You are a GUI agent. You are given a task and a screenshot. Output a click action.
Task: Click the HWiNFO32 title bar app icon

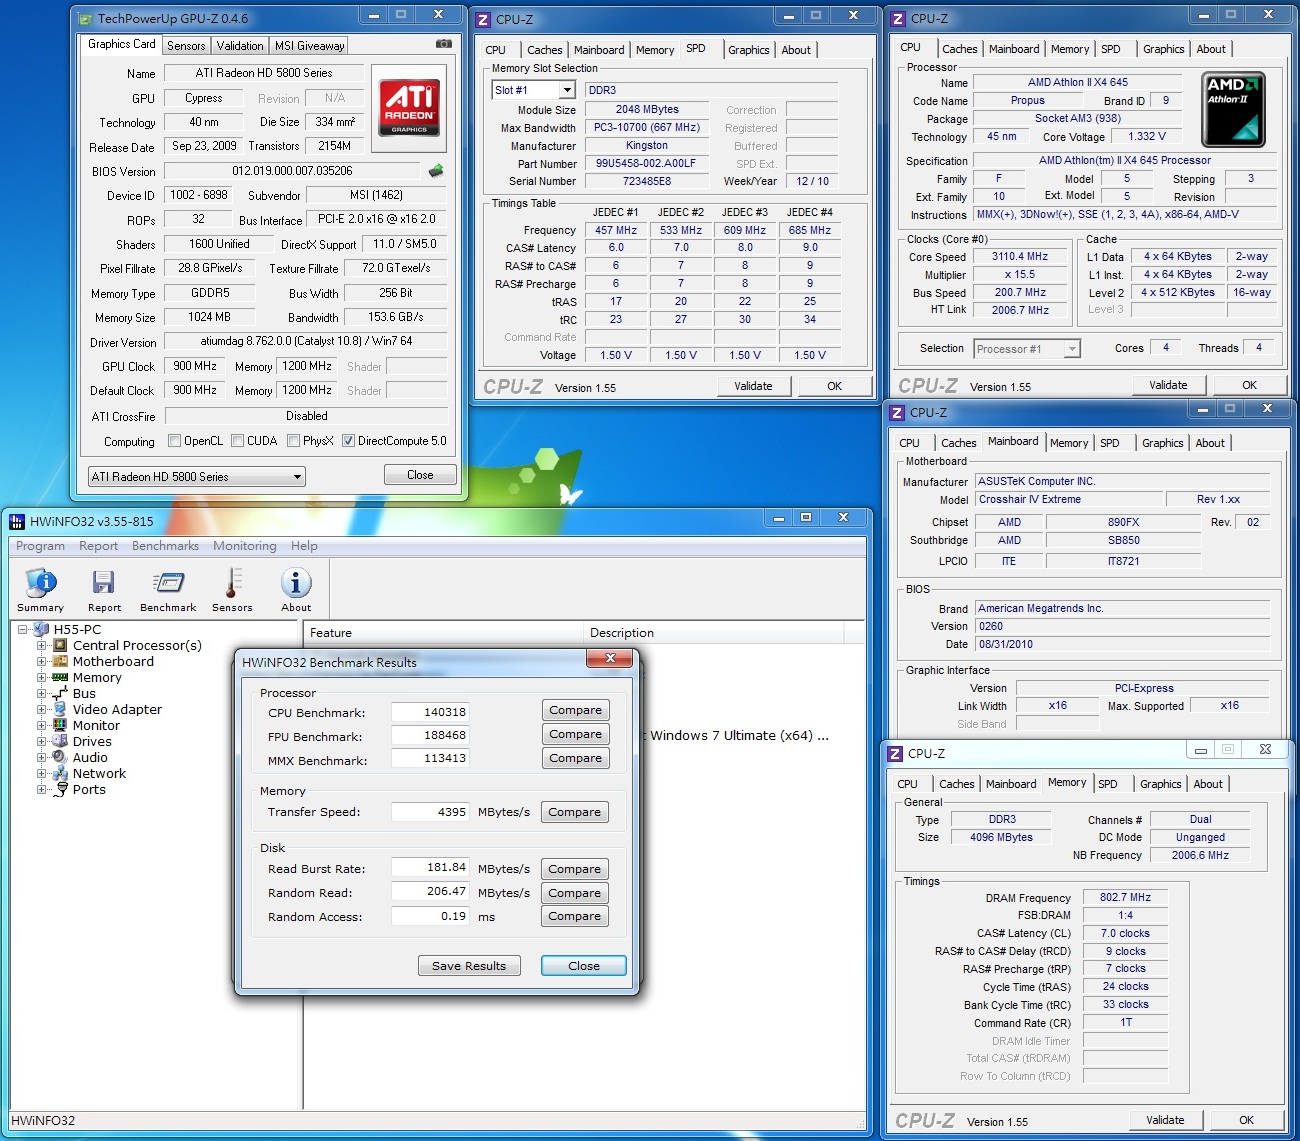point(17,521)
